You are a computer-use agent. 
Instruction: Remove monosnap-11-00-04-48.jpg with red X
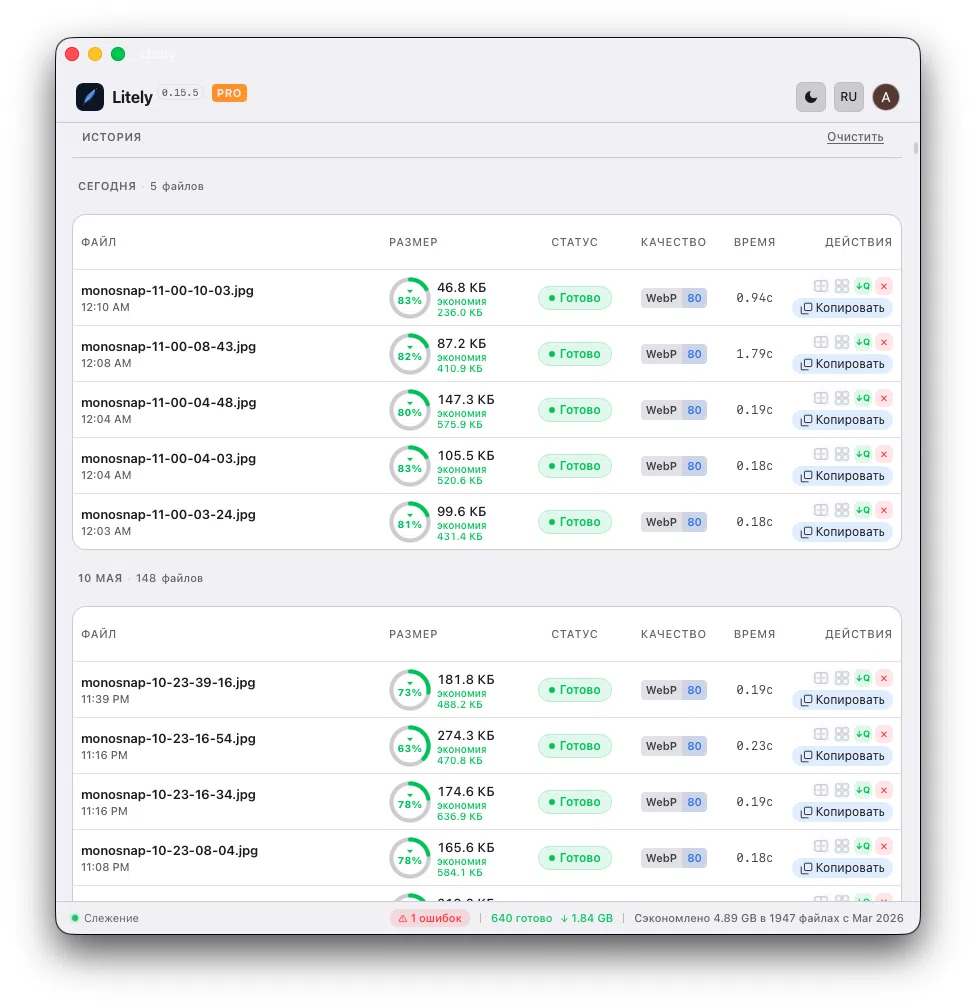click(884, 398)
